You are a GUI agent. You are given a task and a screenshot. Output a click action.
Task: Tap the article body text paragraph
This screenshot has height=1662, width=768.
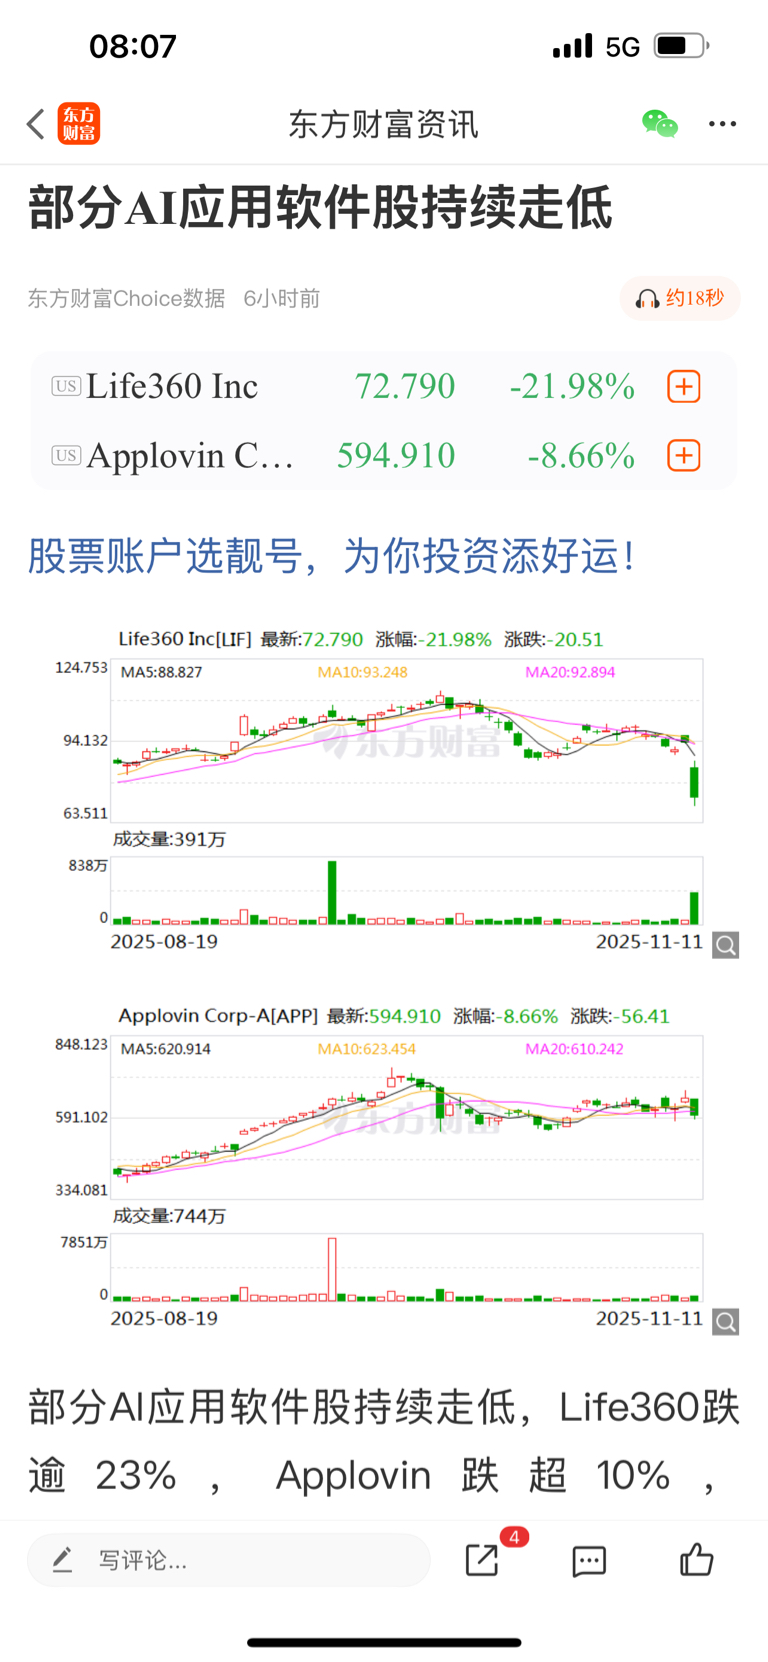click(384, 1441)
